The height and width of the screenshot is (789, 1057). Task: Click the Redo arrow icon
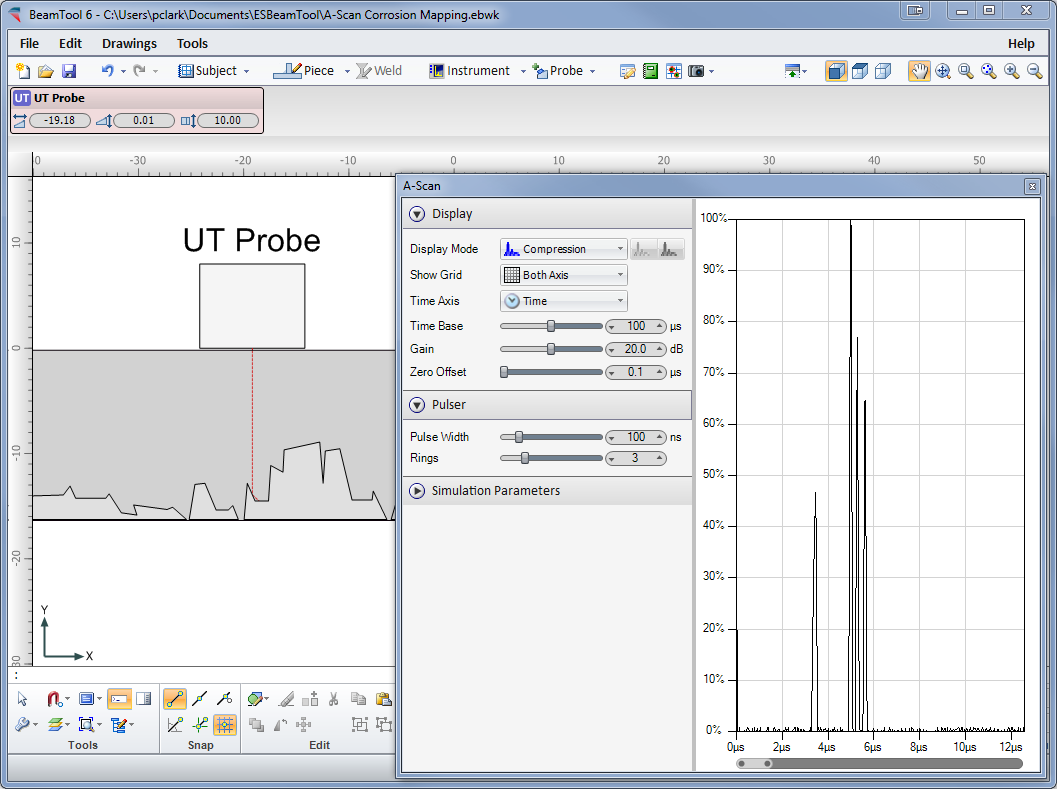(140, 71)
